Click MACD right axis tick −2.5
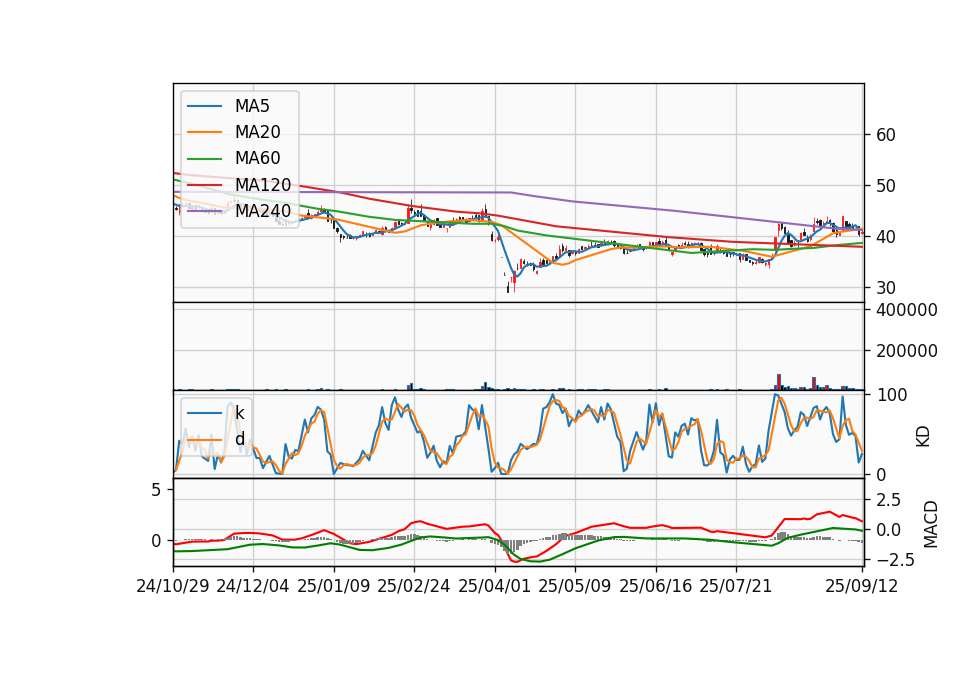 coord(895,560)
